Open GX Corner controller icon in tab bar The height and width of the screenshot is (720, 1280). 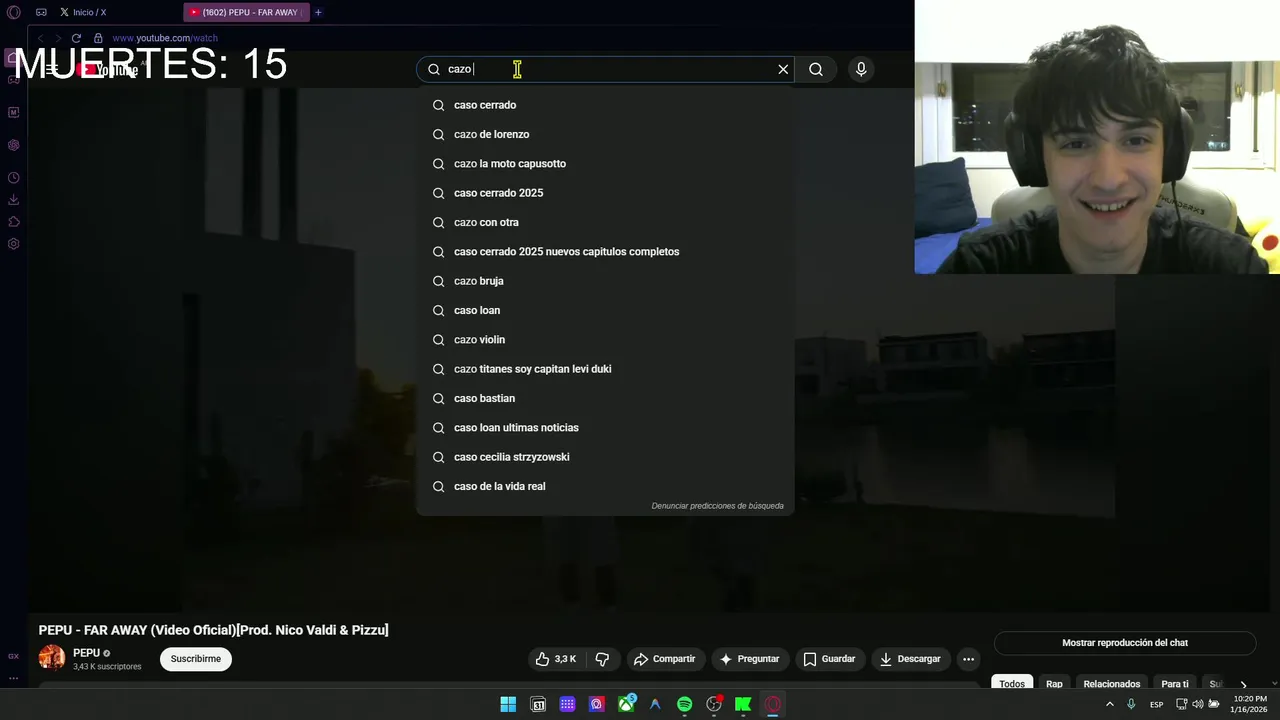[x=41, y=12]
